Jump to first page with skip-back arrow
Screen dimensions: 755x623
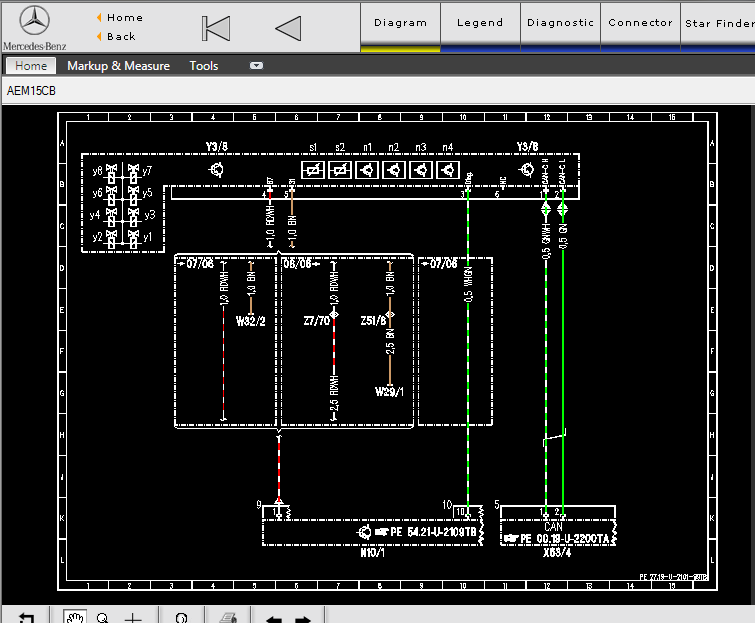(216, 29)
